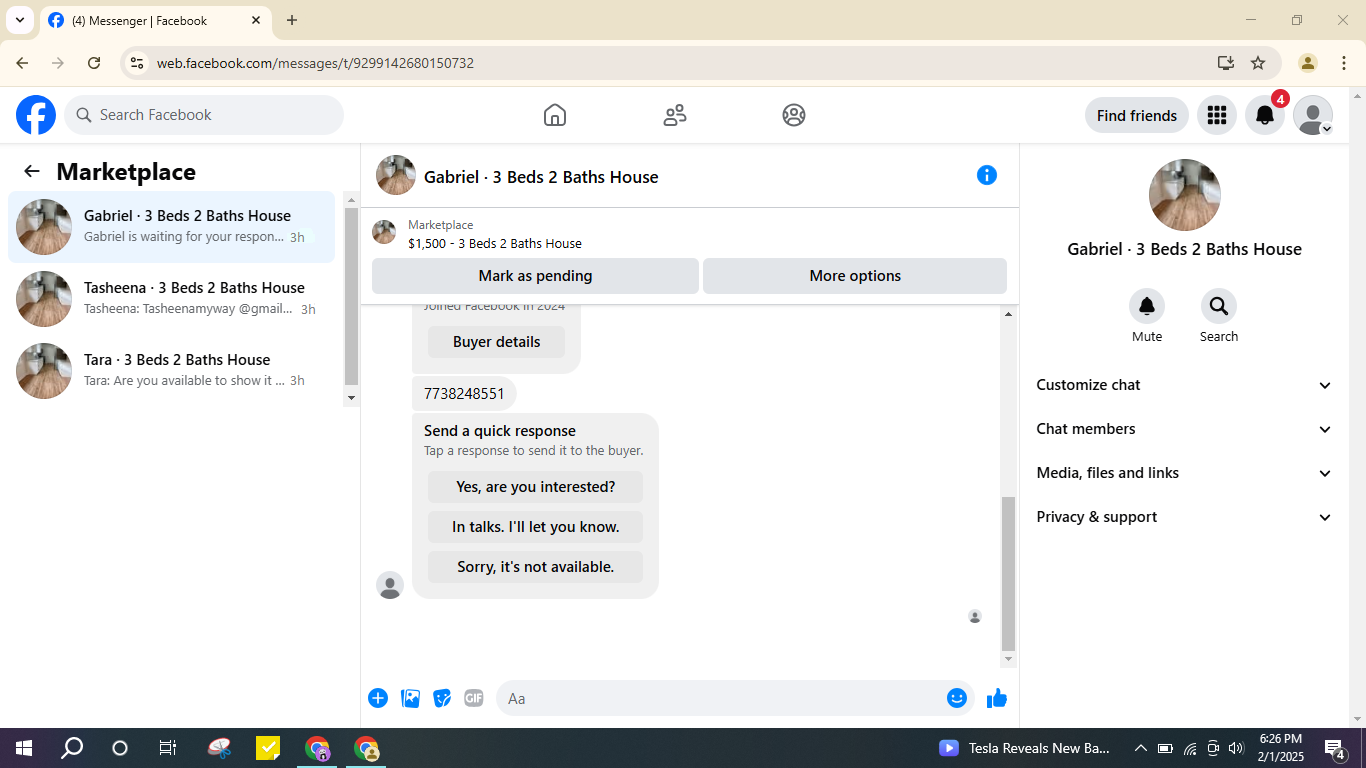
Task: Click the browser back button
Action: (22, 63)
